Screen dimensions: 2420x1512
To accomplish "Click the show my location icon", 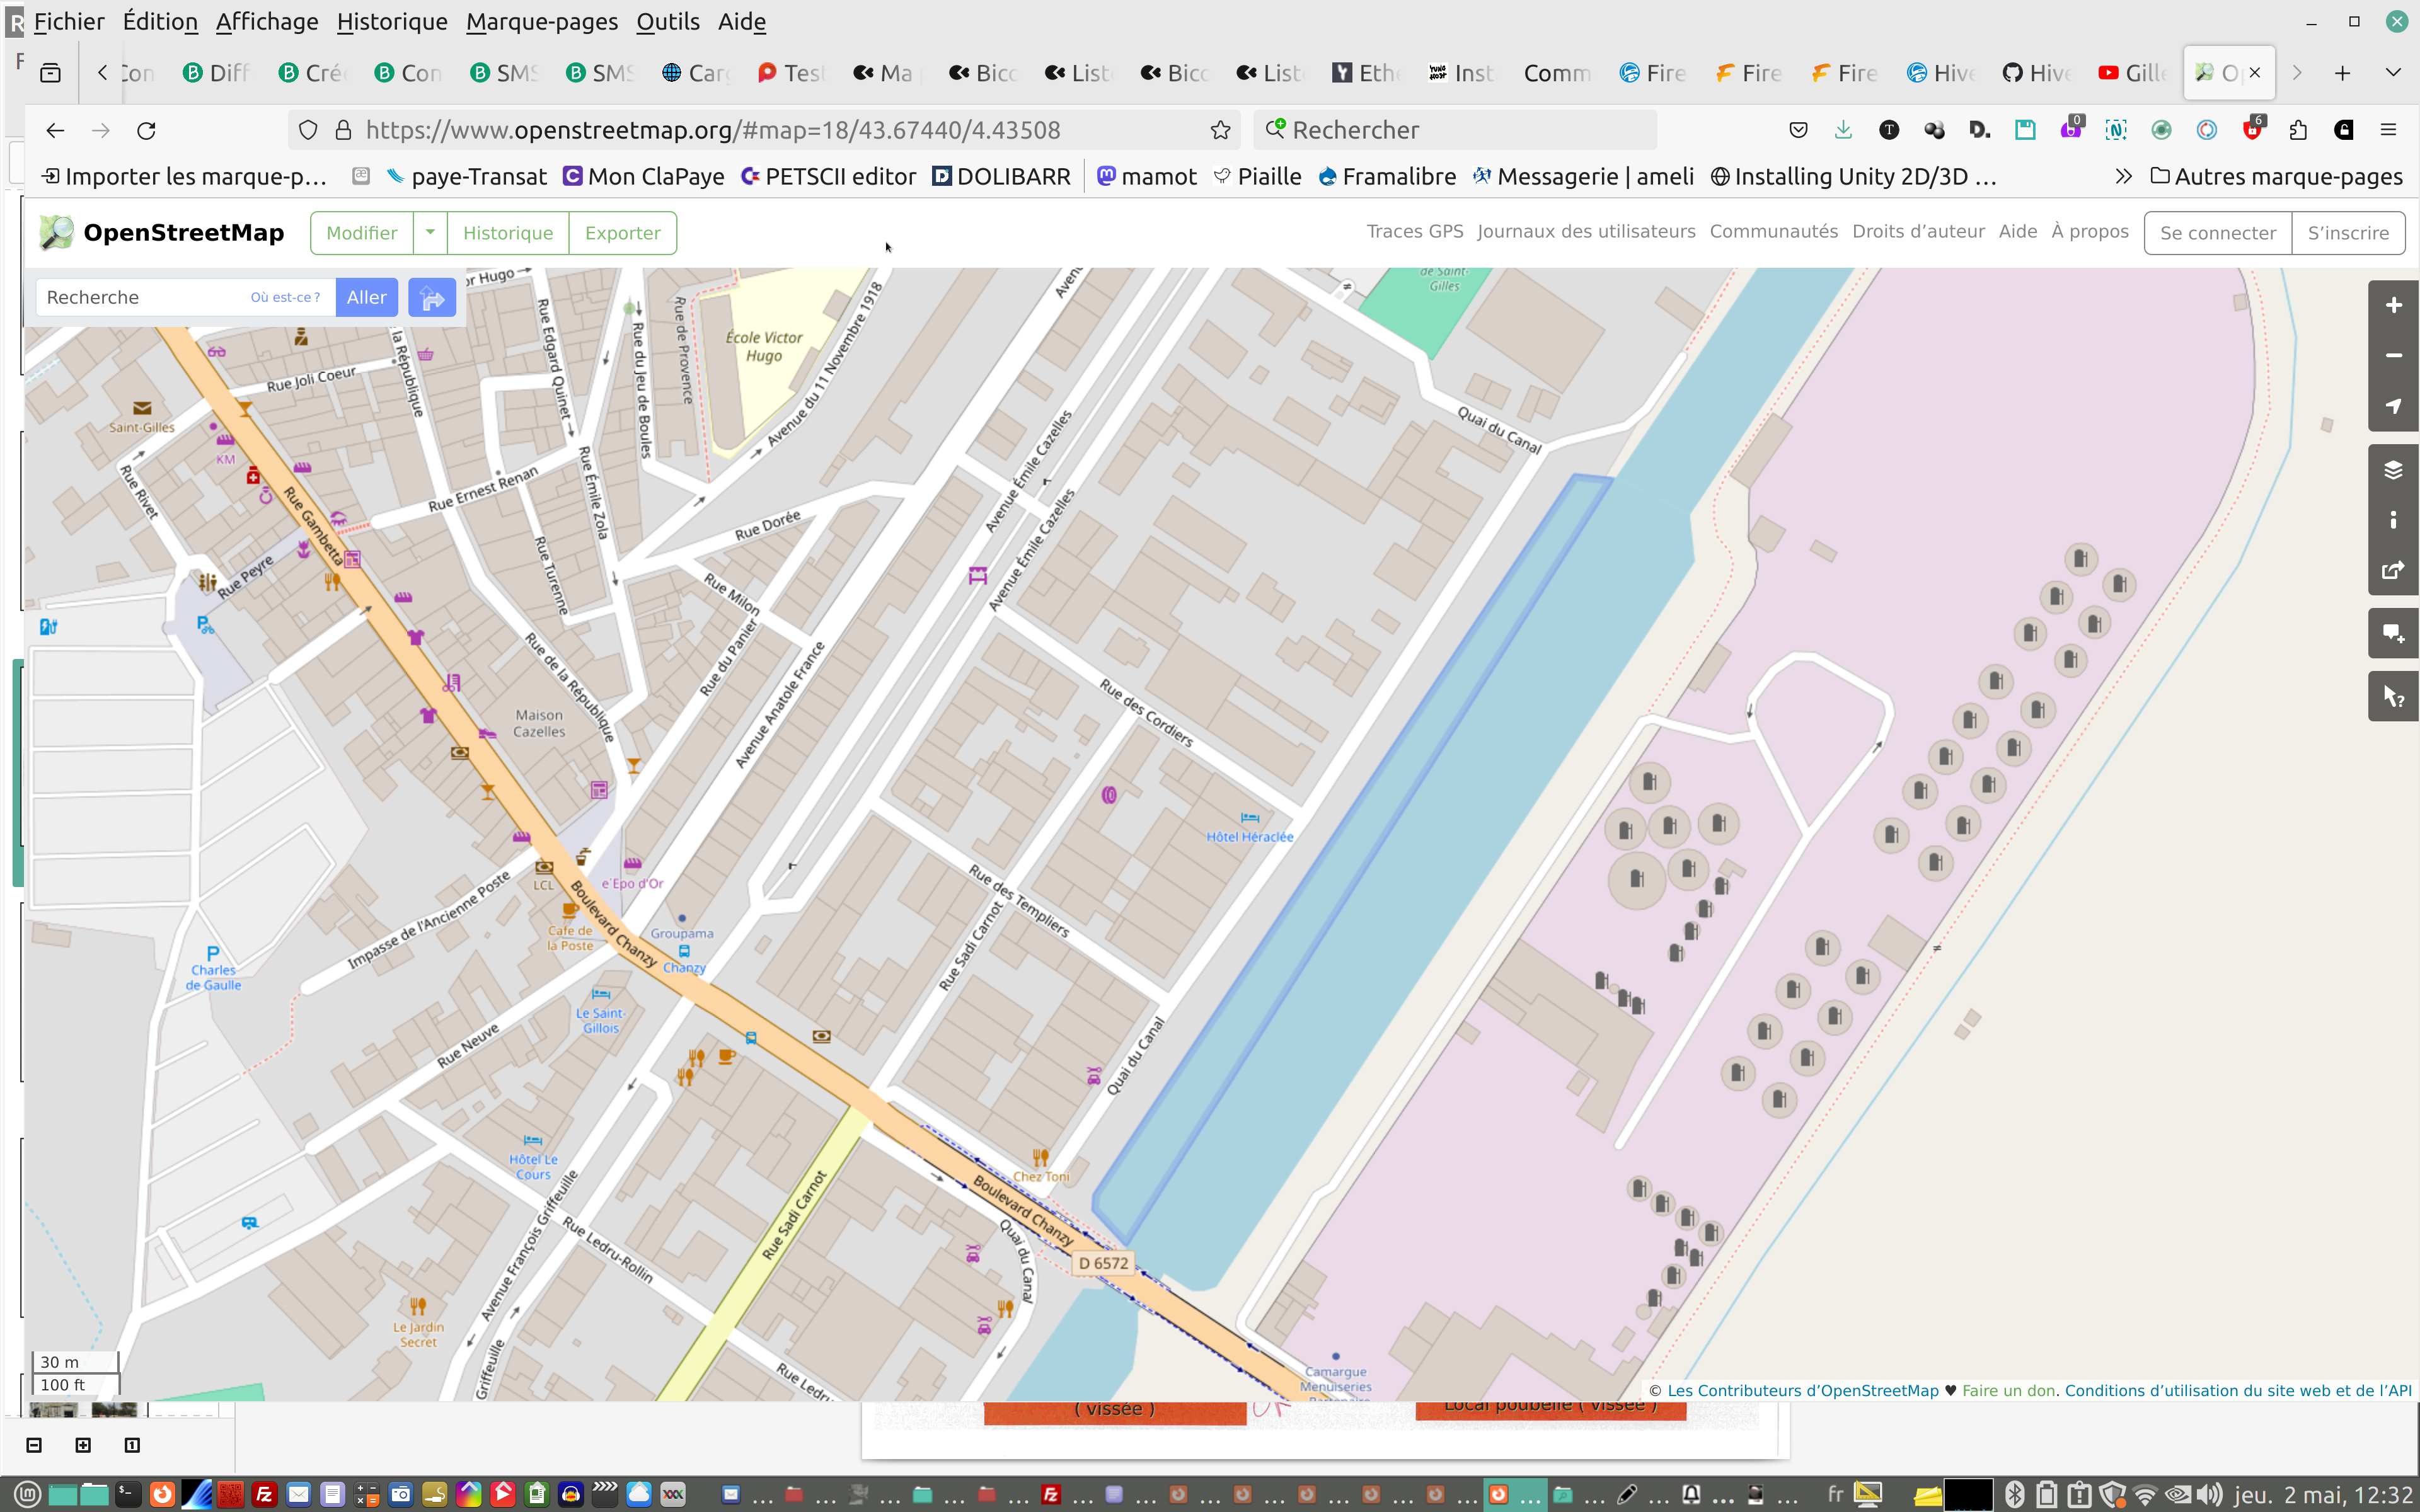I will (x=2393, y=406).
